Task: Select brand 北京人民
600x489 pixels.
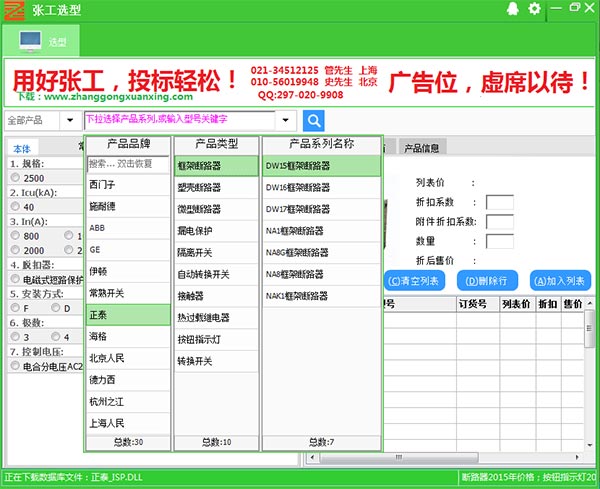Action: pos(128,359)
